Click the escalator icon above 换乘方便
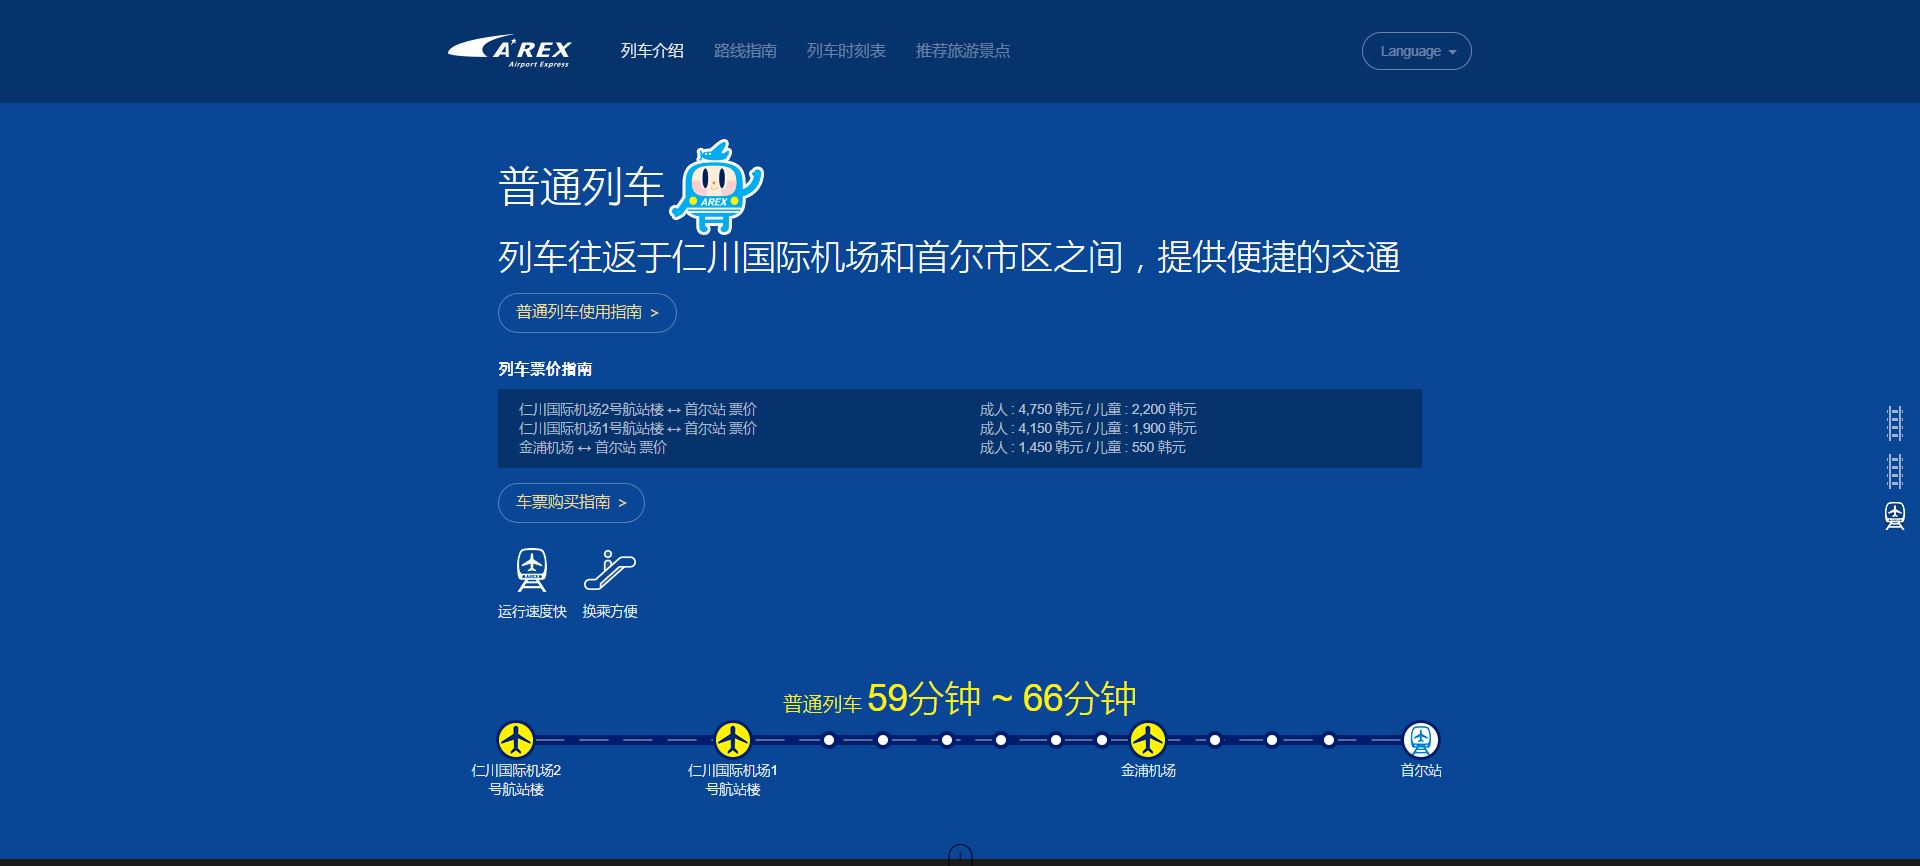Image resolution: width=1920 pixels, height=866 pixels. 610,570
